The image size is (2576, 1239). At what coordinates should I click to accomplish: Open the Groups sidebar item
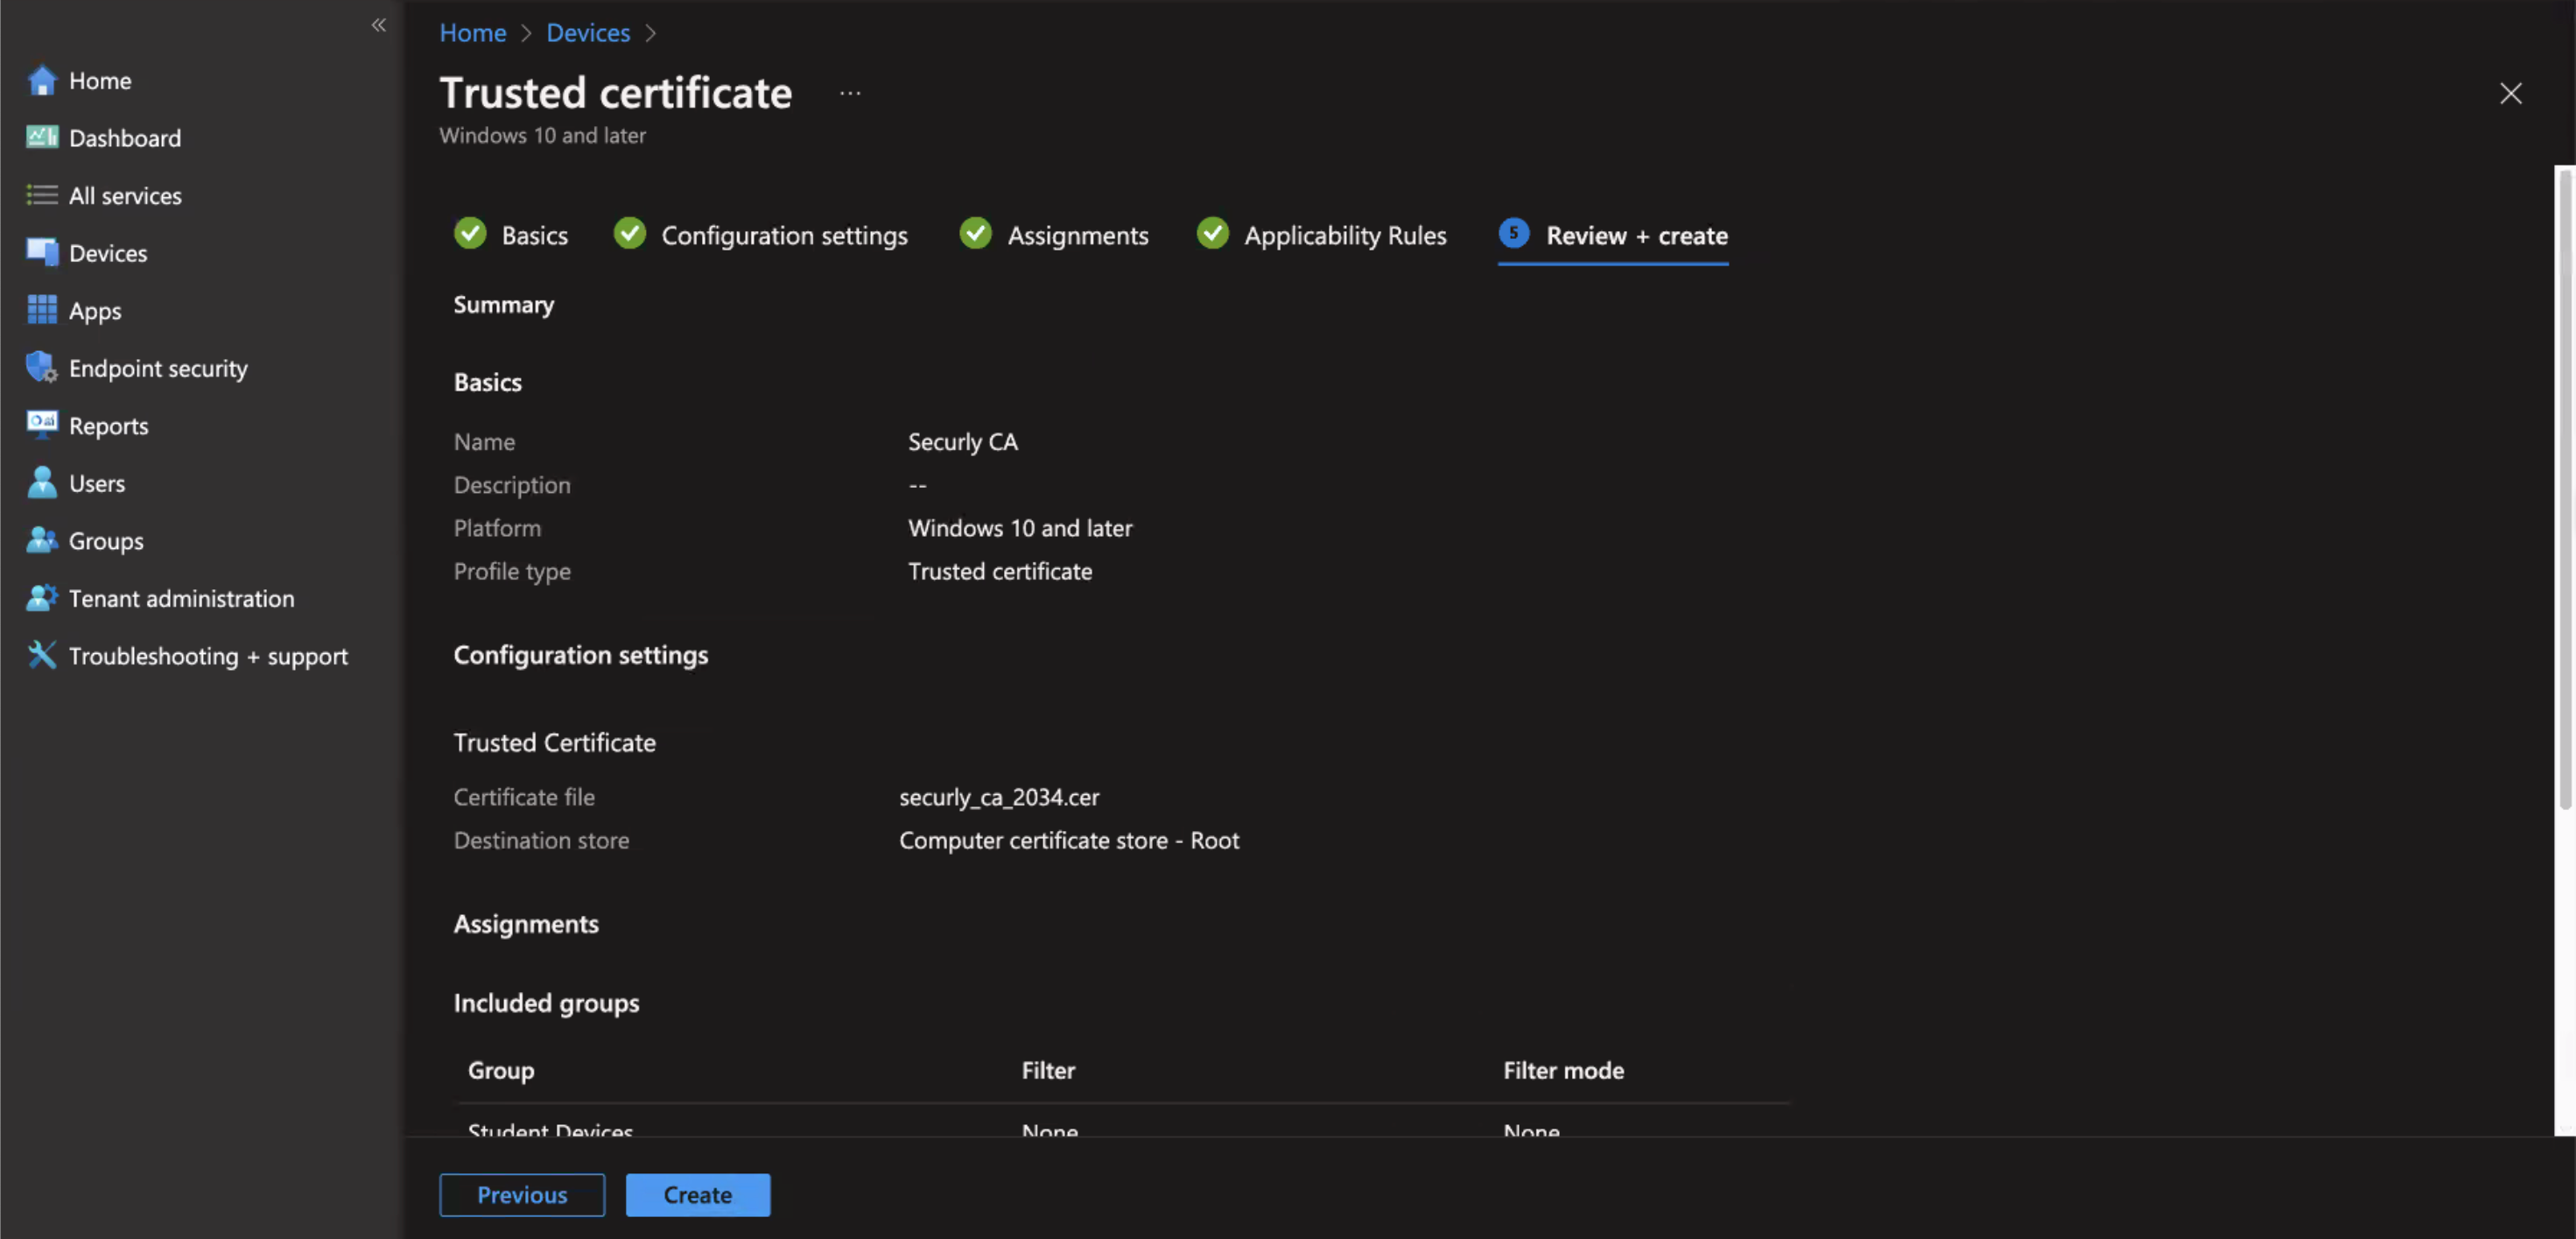click(x=106, y=540)
